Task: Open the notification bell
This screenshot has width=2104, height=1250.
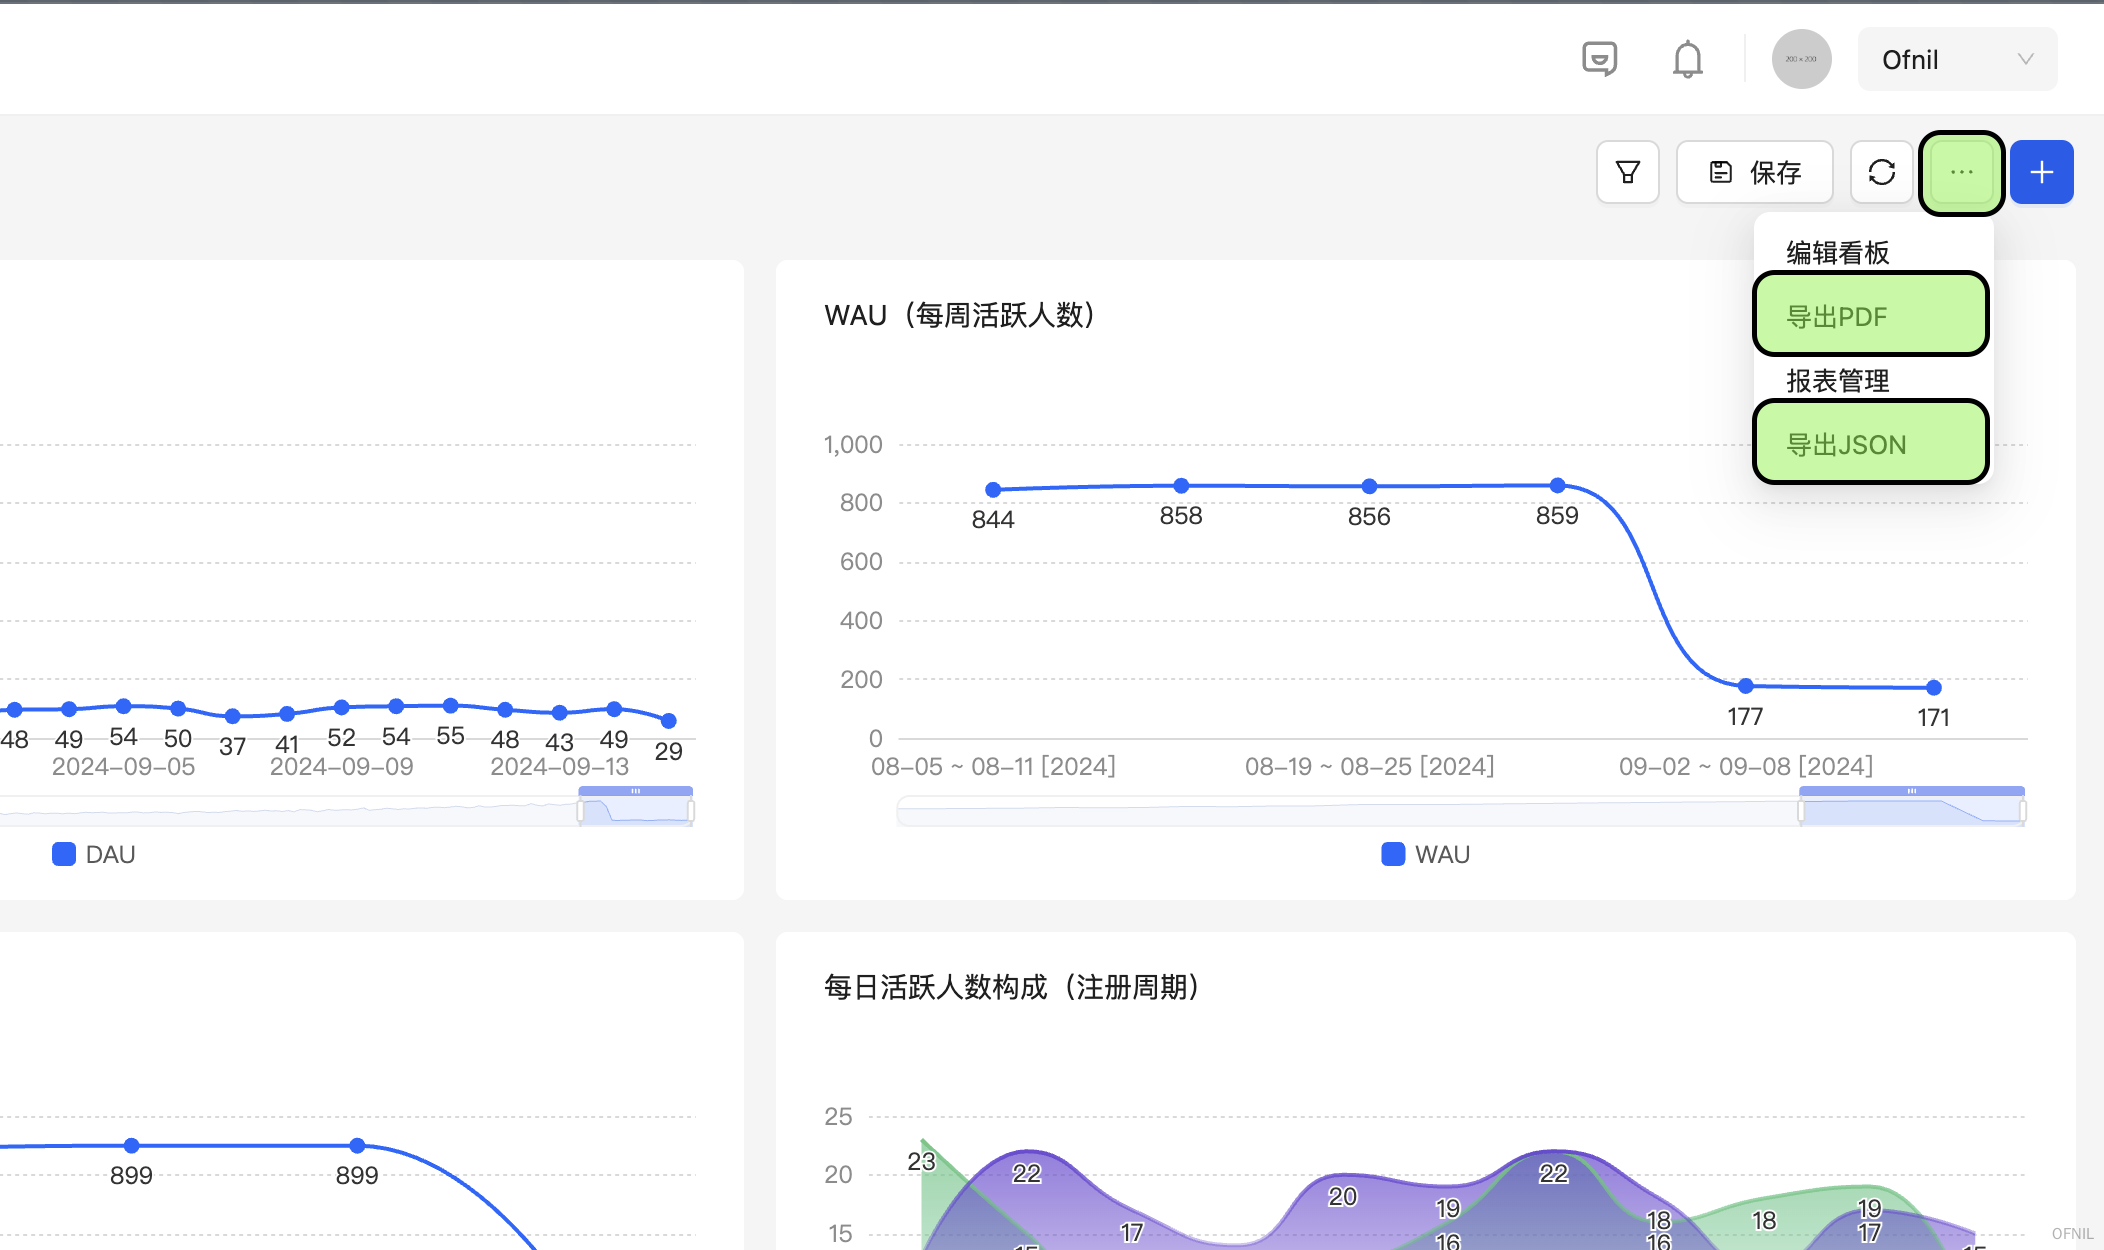Action: (x=1687, y=60)
